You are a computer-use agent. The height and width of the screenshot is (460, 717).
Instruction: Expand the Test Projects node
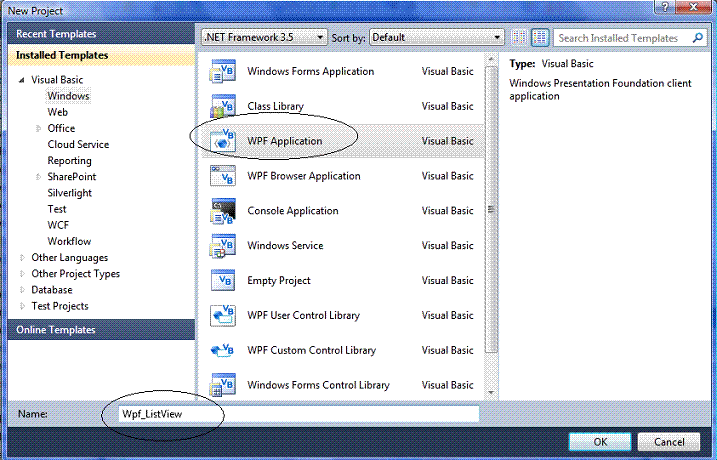coord(22,306)
